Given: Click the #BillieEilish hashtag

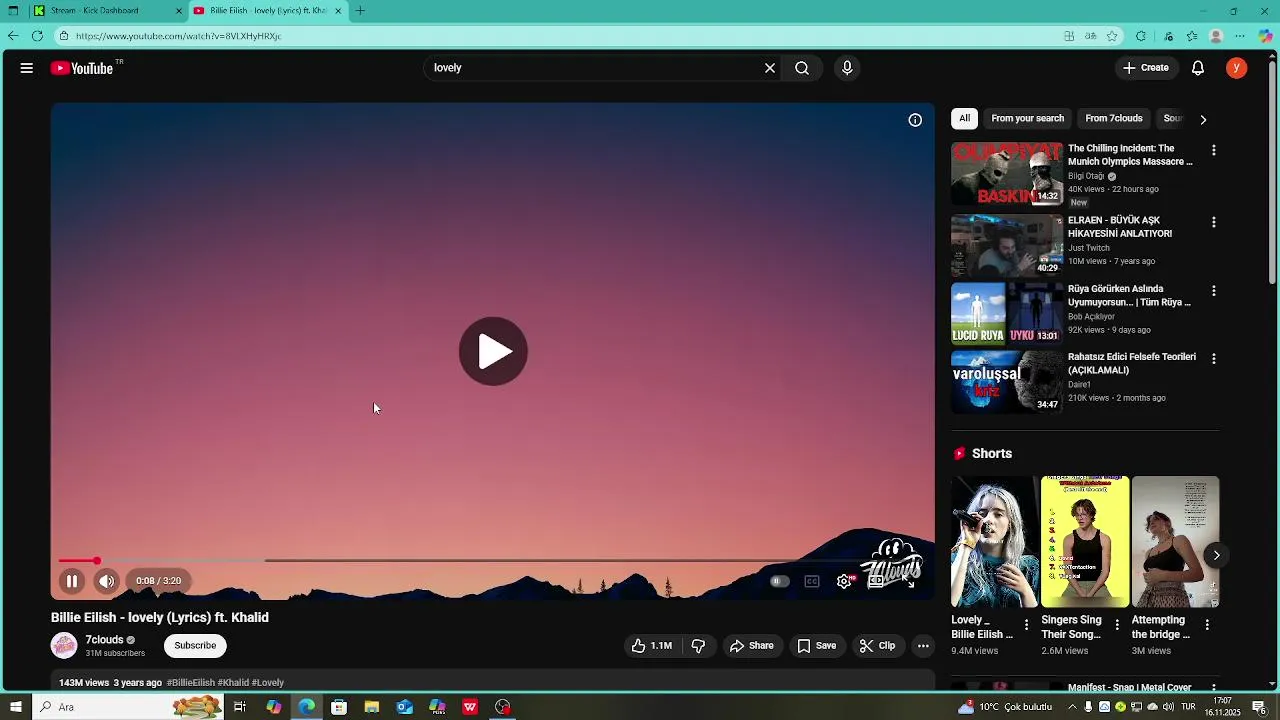Looking at the screenshot, I should (190, 683).
